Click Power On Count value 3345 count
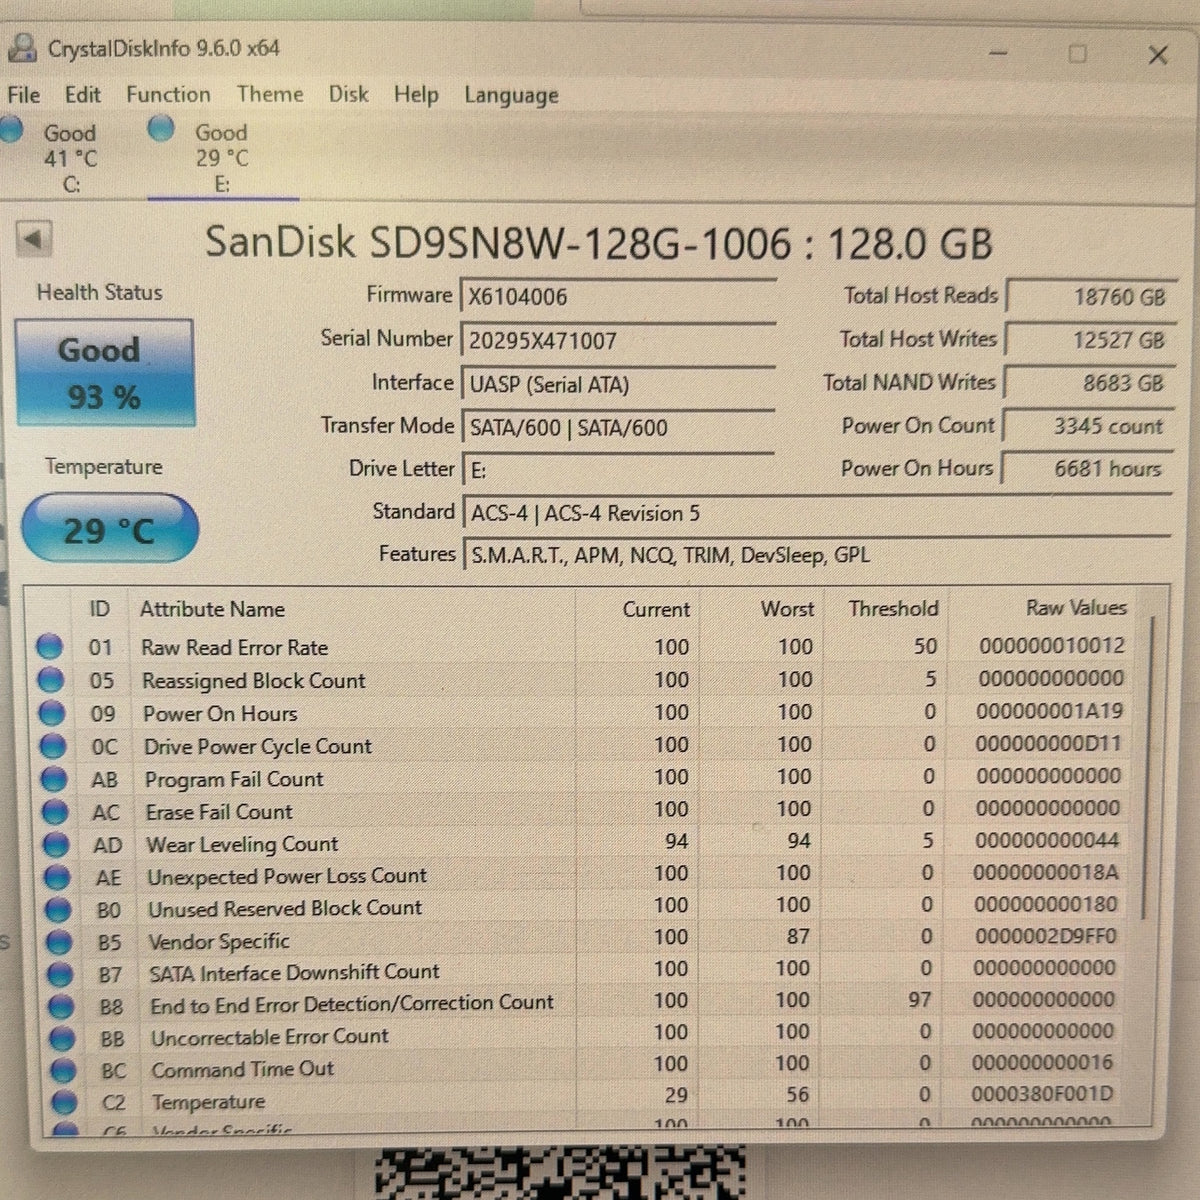The image size is (1200, 1200). click(1086, 426)
